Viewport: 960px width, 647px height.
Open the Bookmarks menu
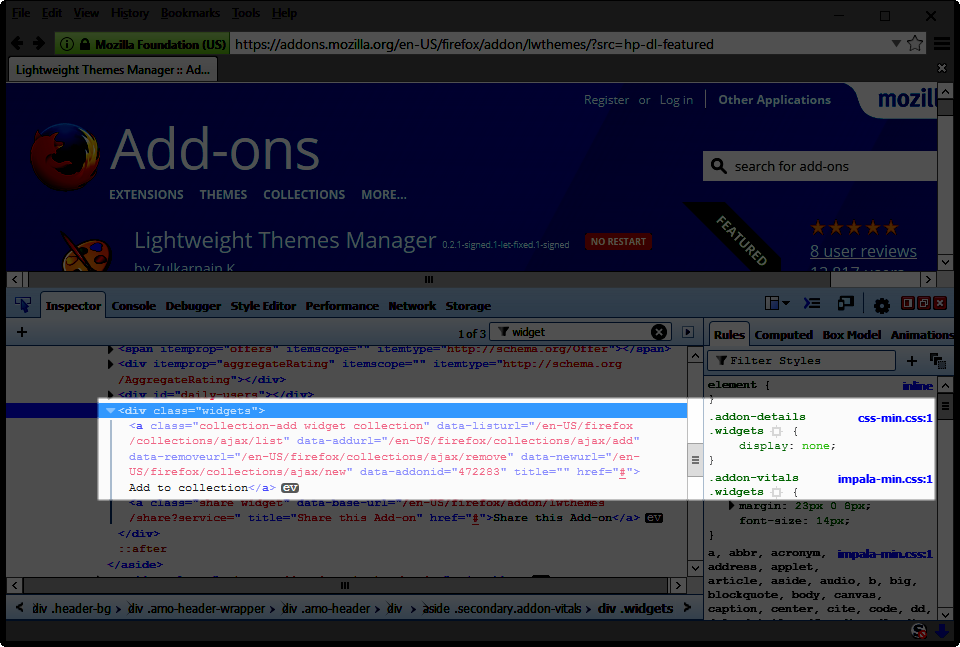(x=190, y=13)
